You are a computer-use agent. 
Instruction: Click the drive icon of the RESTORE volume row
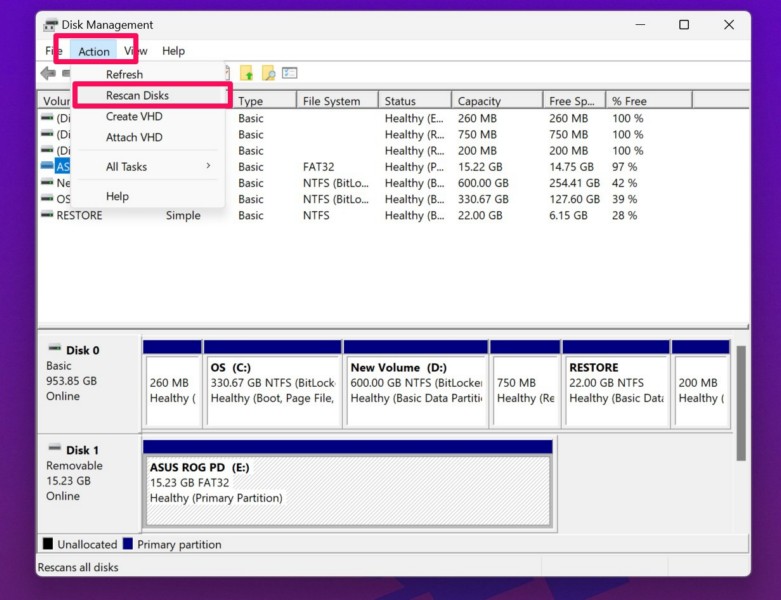[x=47, y=215]
